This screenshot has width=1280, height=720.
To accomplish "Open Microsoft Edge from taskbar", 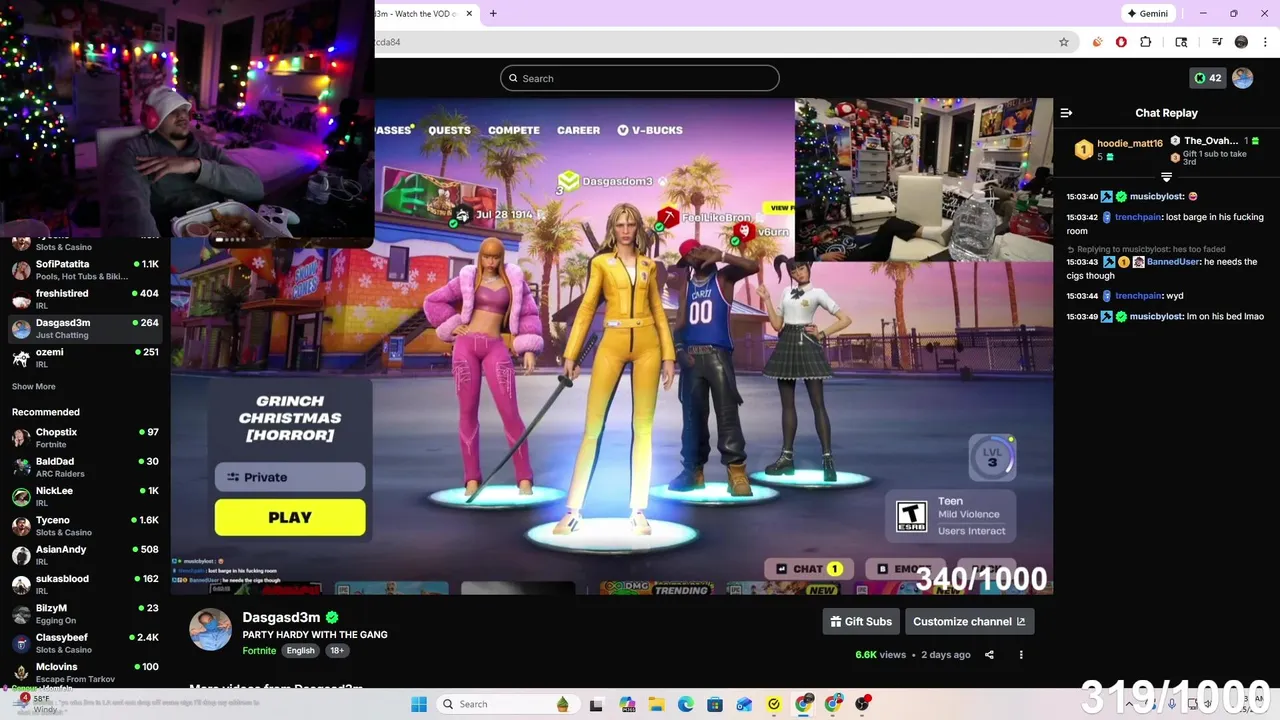I will (x=685, y=704).
